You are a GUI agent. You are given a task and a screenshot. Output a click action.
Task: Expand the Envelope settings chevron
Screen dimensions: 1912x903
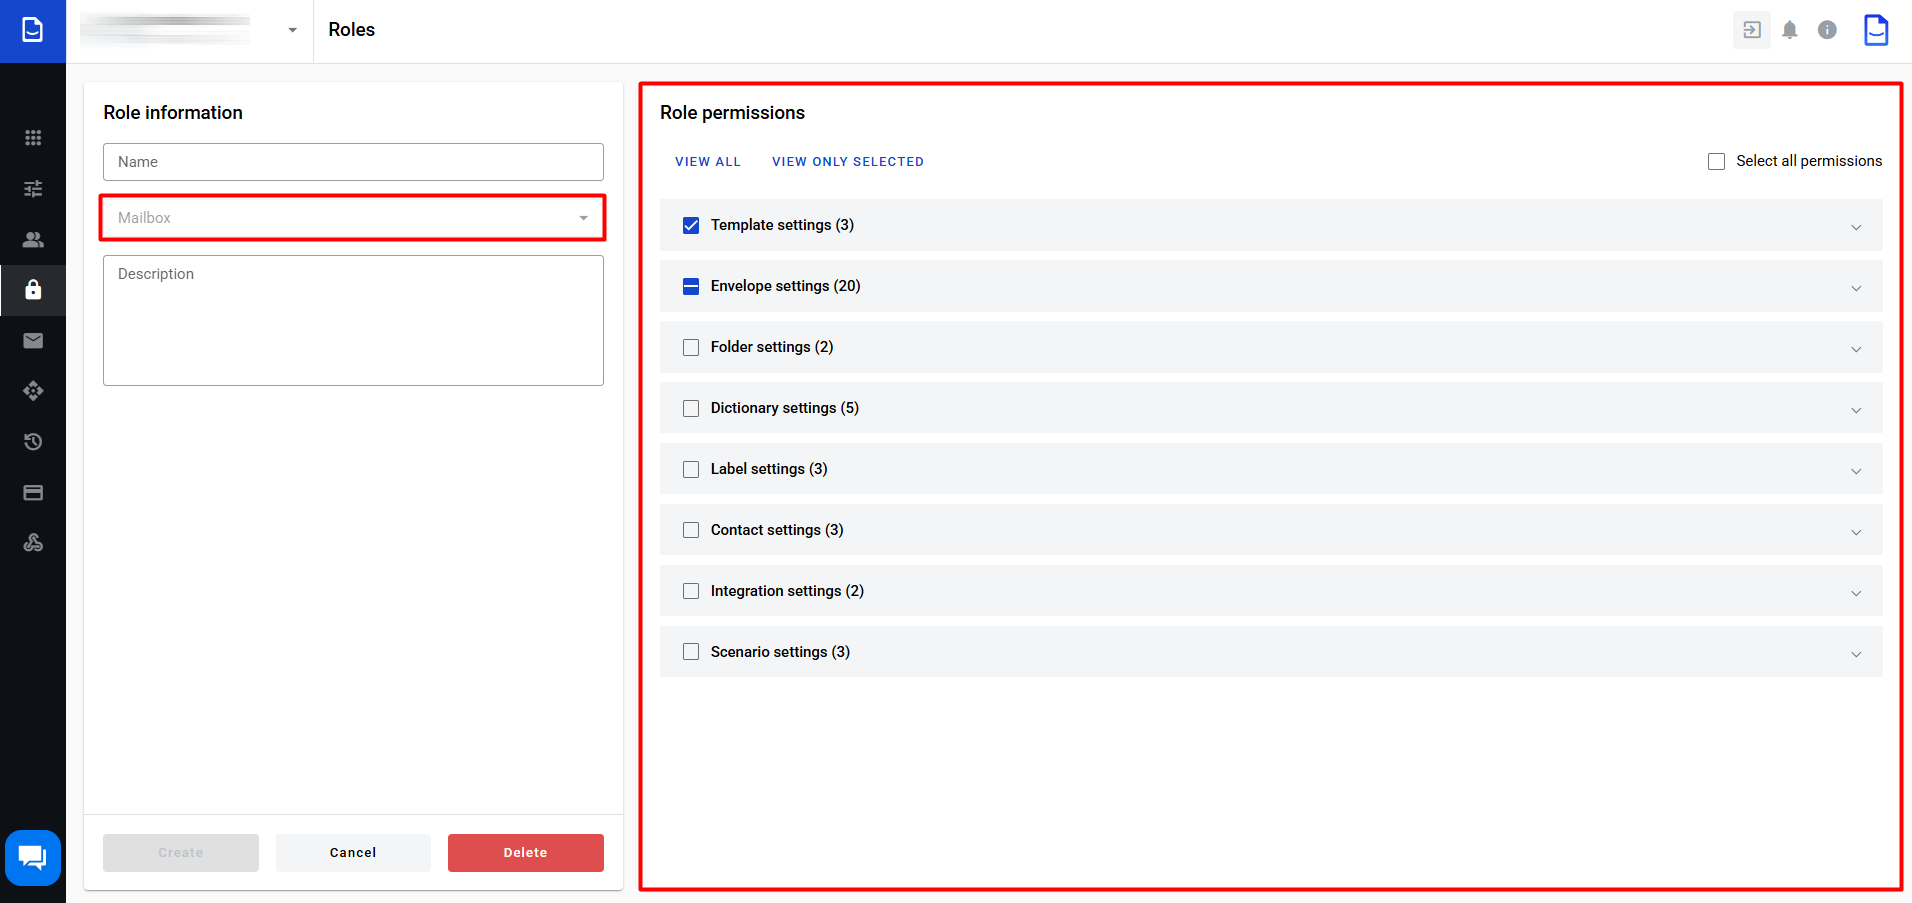tap(1855, 288)
